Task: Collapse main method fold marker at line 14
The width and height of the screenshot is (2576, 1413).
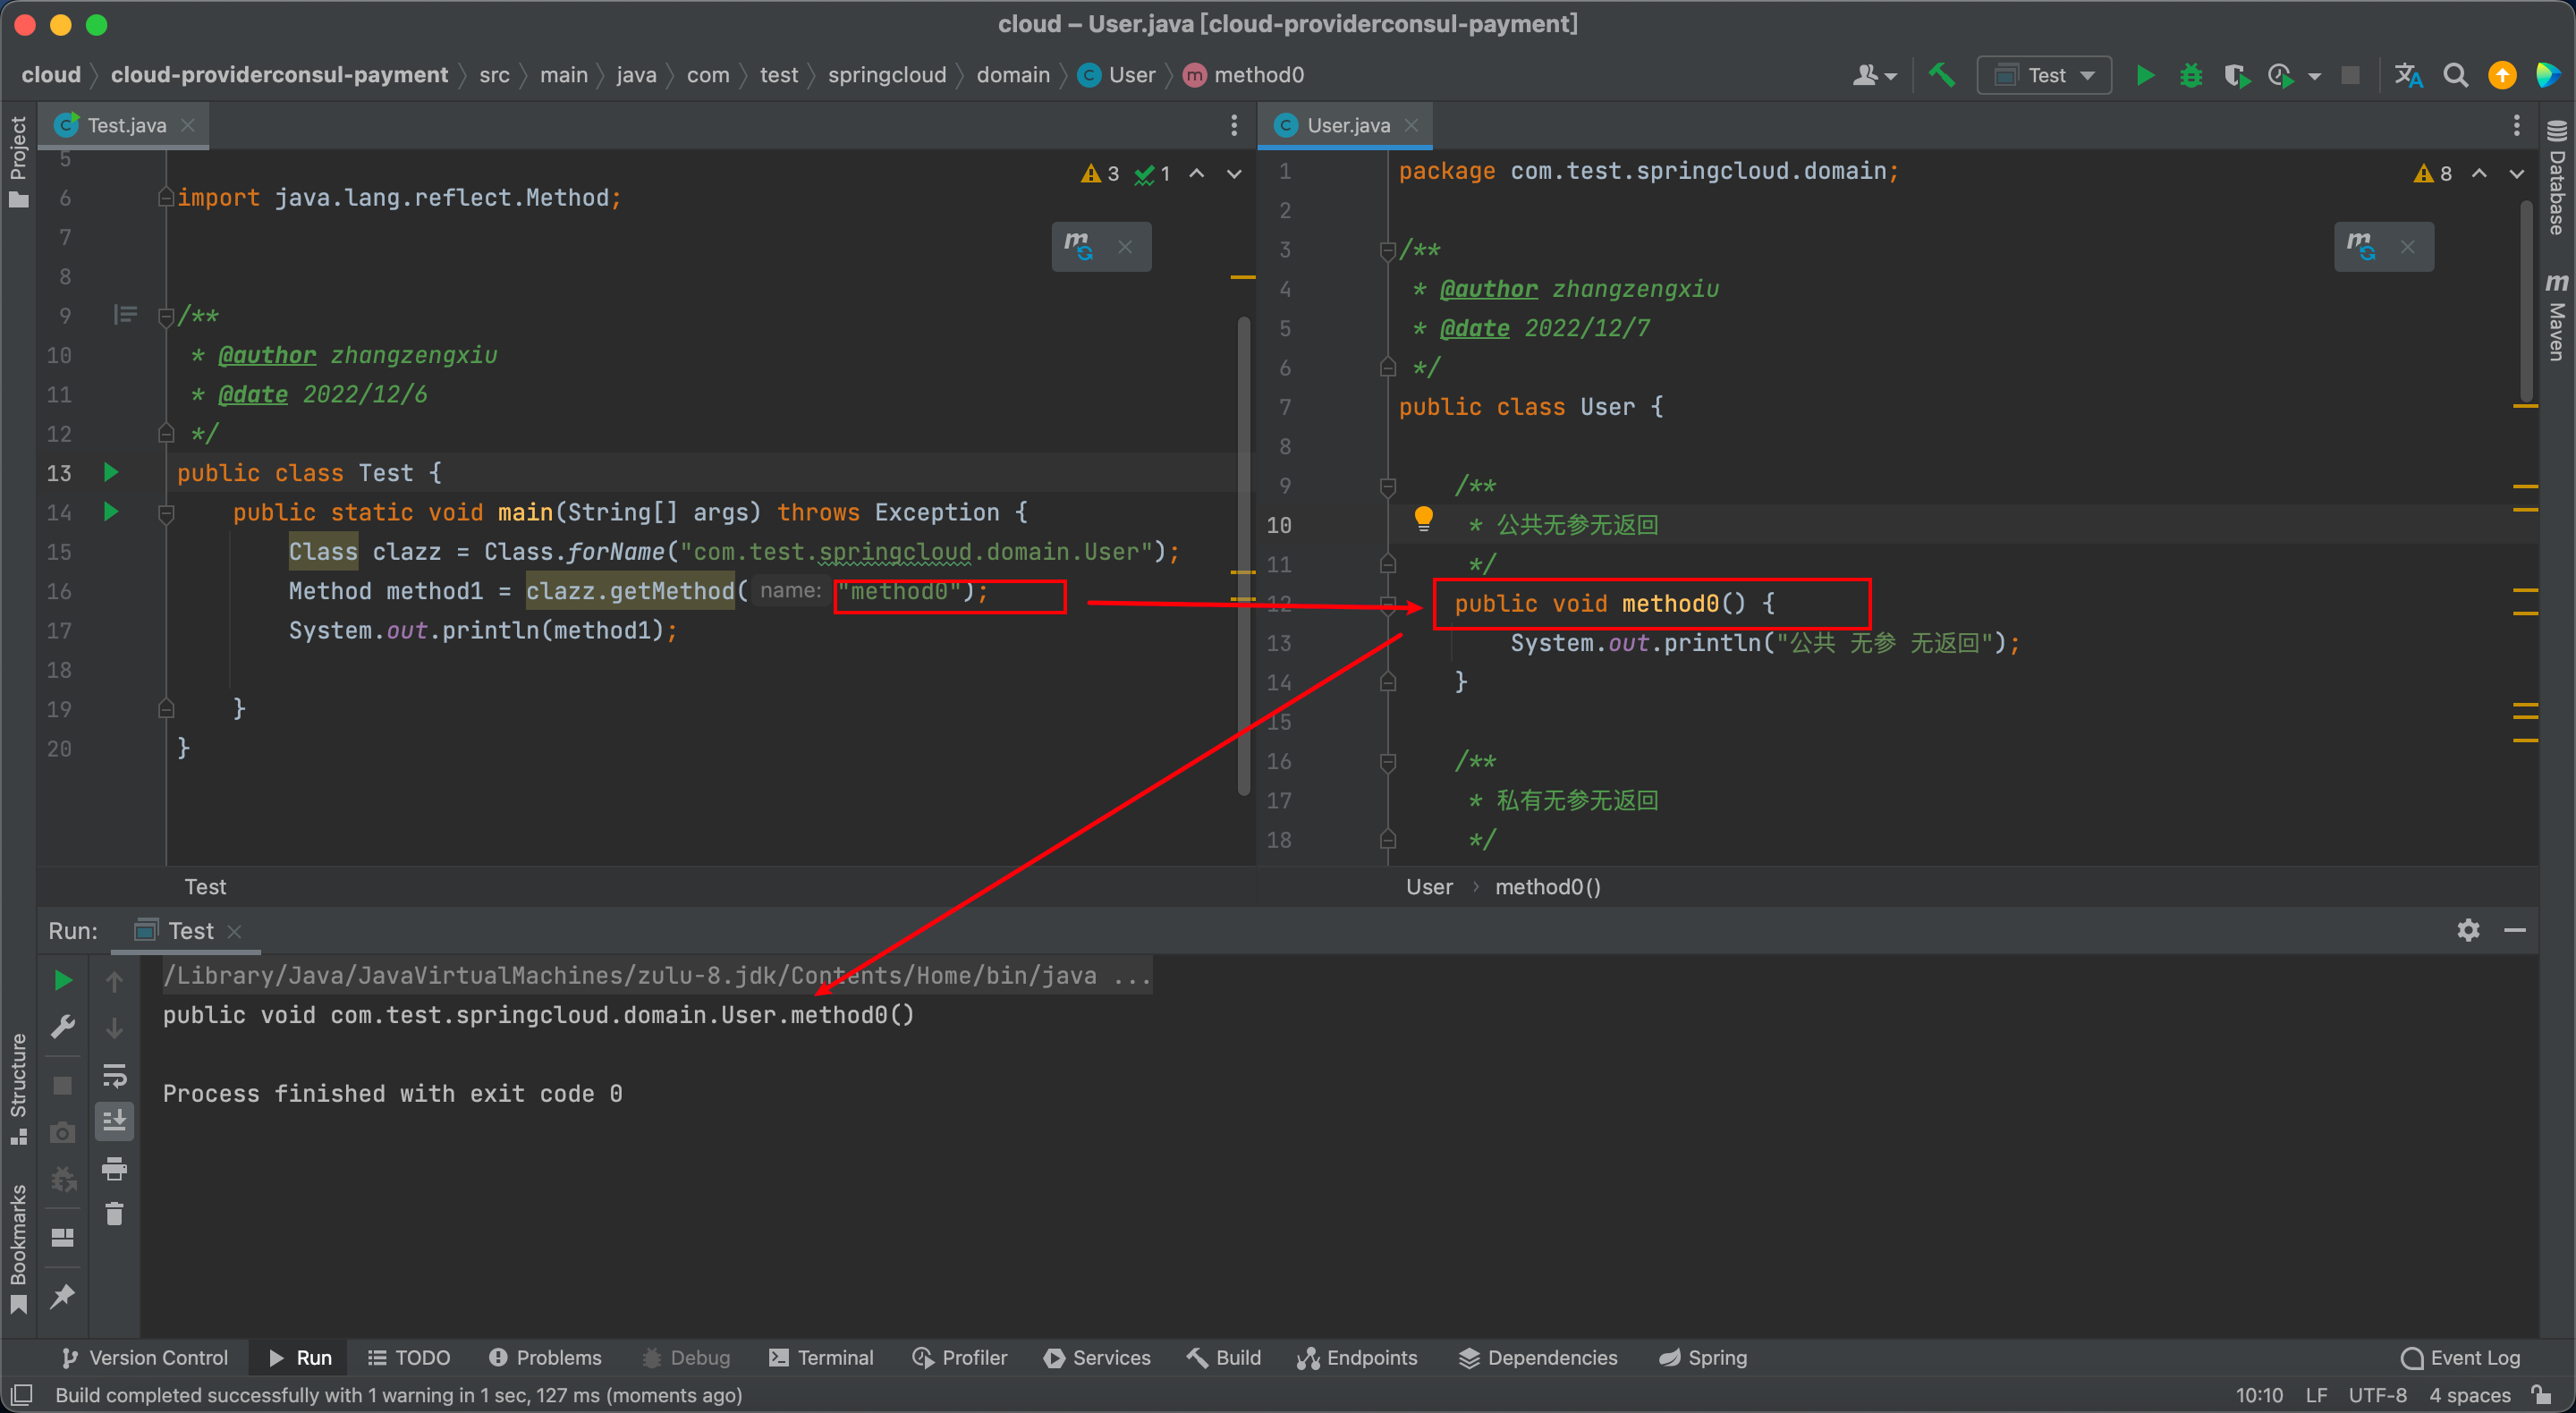Action: click(x=166, y=513)
